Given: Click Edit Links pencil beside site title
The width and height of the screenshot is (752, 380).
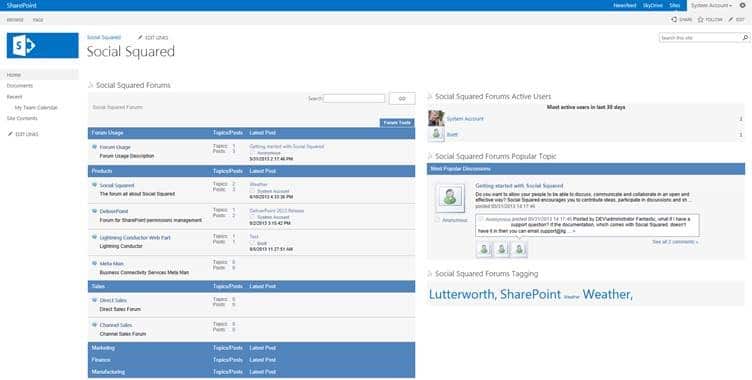Looking at the screenshot, I should [140, 37].
